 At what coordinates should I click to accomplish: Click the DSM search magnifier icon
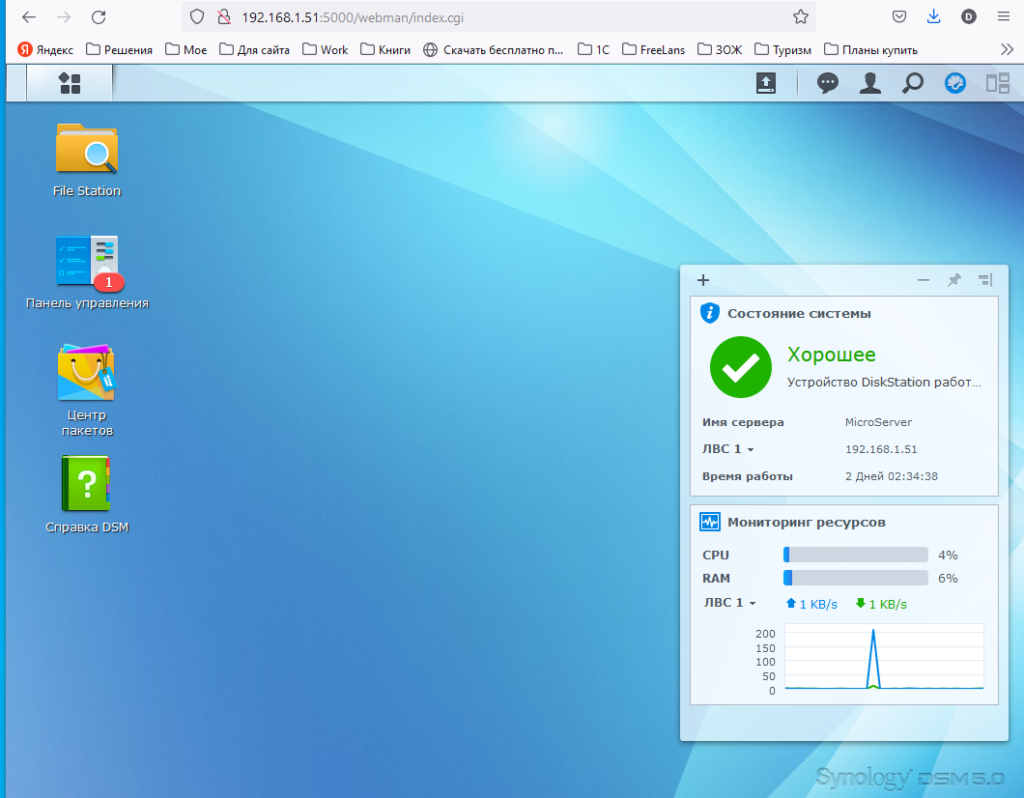tap(912, 83)
